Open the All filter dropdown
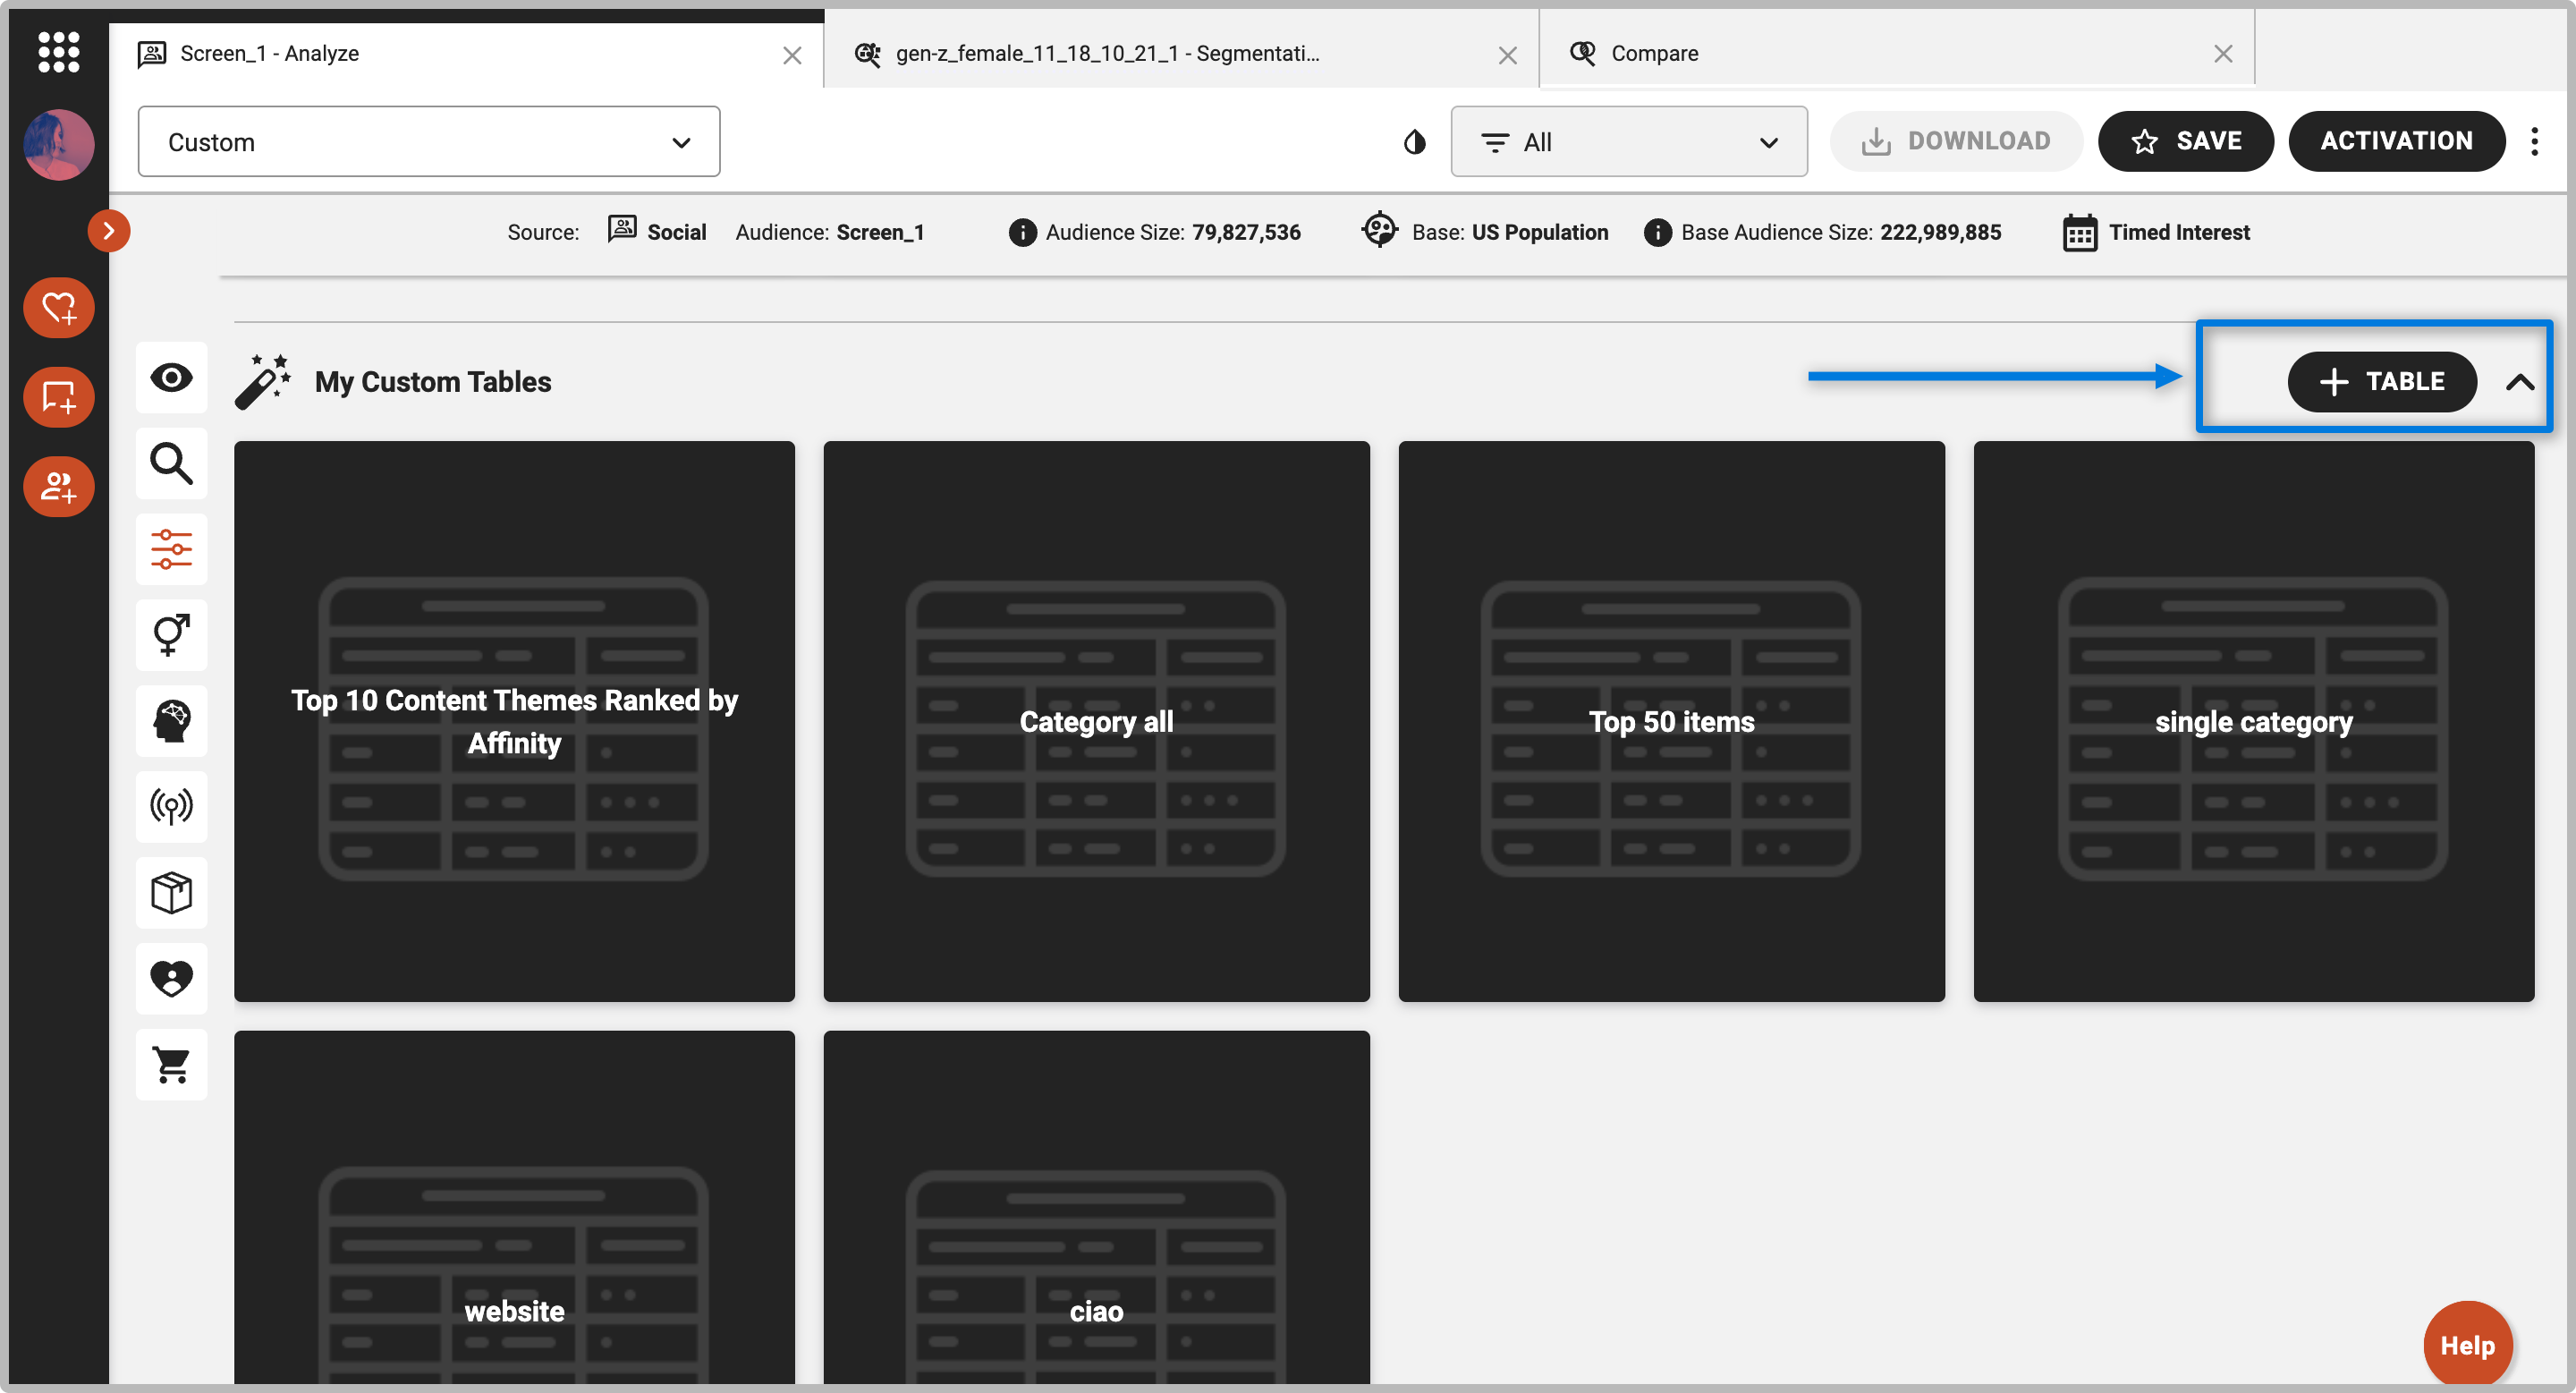The height and width of the screenshot is (1393, 2576). click(1628, 142)
